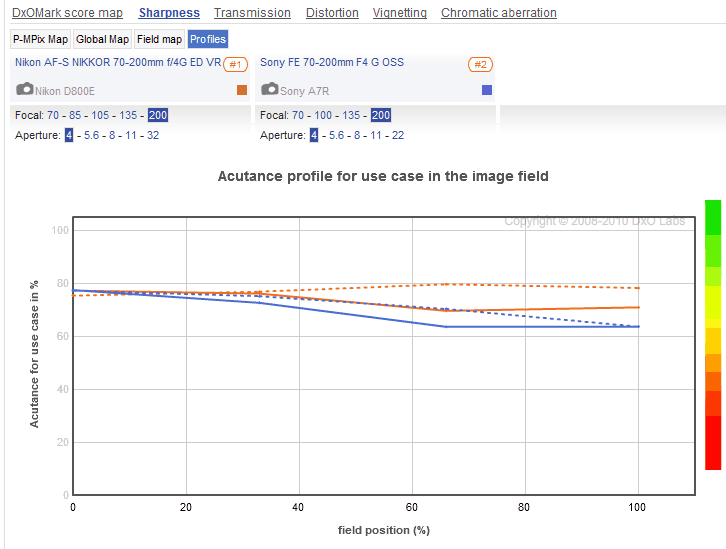Screen dimensions: 726x549
Task: Click the #1 lens badge
Action: pyautogui.click(x=235, y=64)
